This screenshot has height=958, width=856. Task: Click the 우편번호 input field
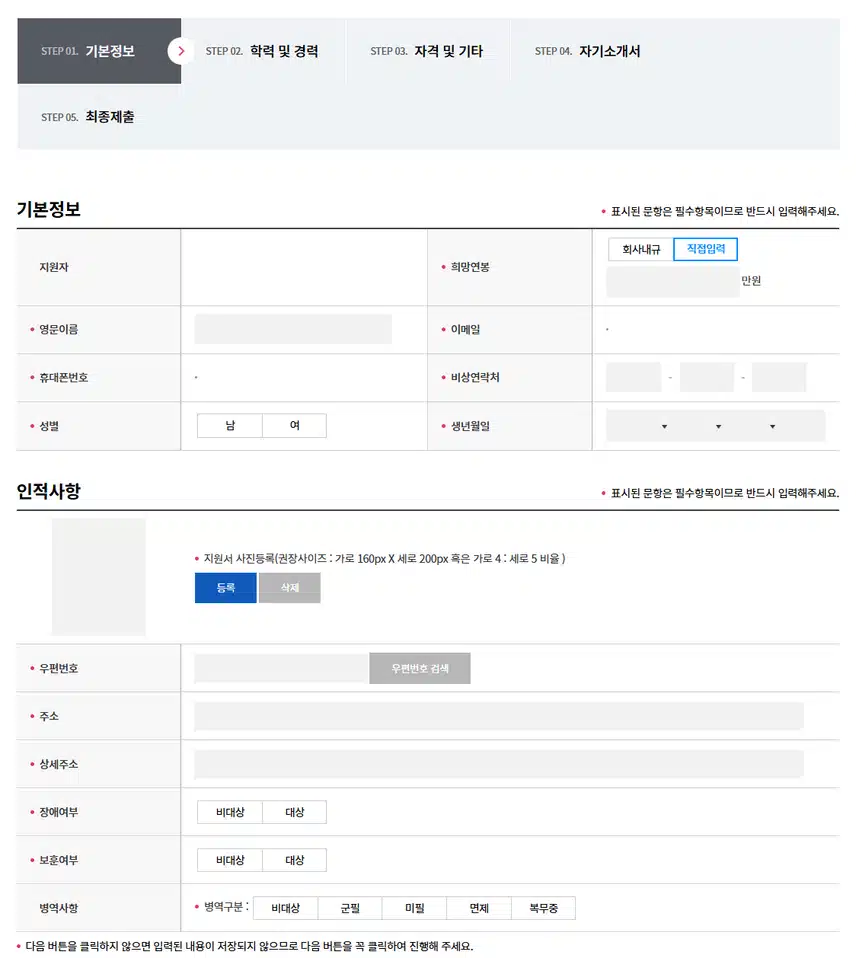point(282,668)
